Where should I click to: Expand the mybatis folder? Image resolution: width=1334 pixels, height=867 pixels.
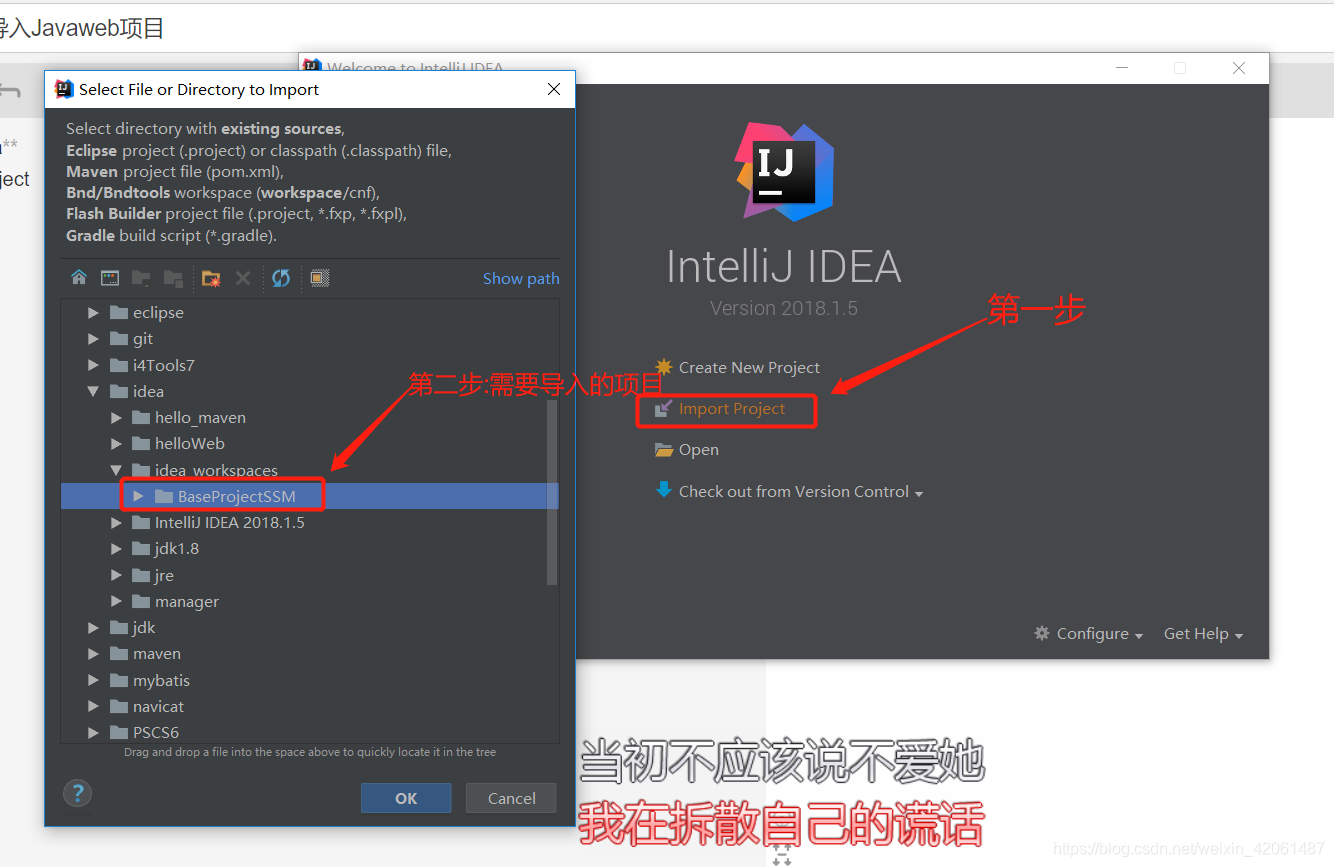[x=93, y=680]
